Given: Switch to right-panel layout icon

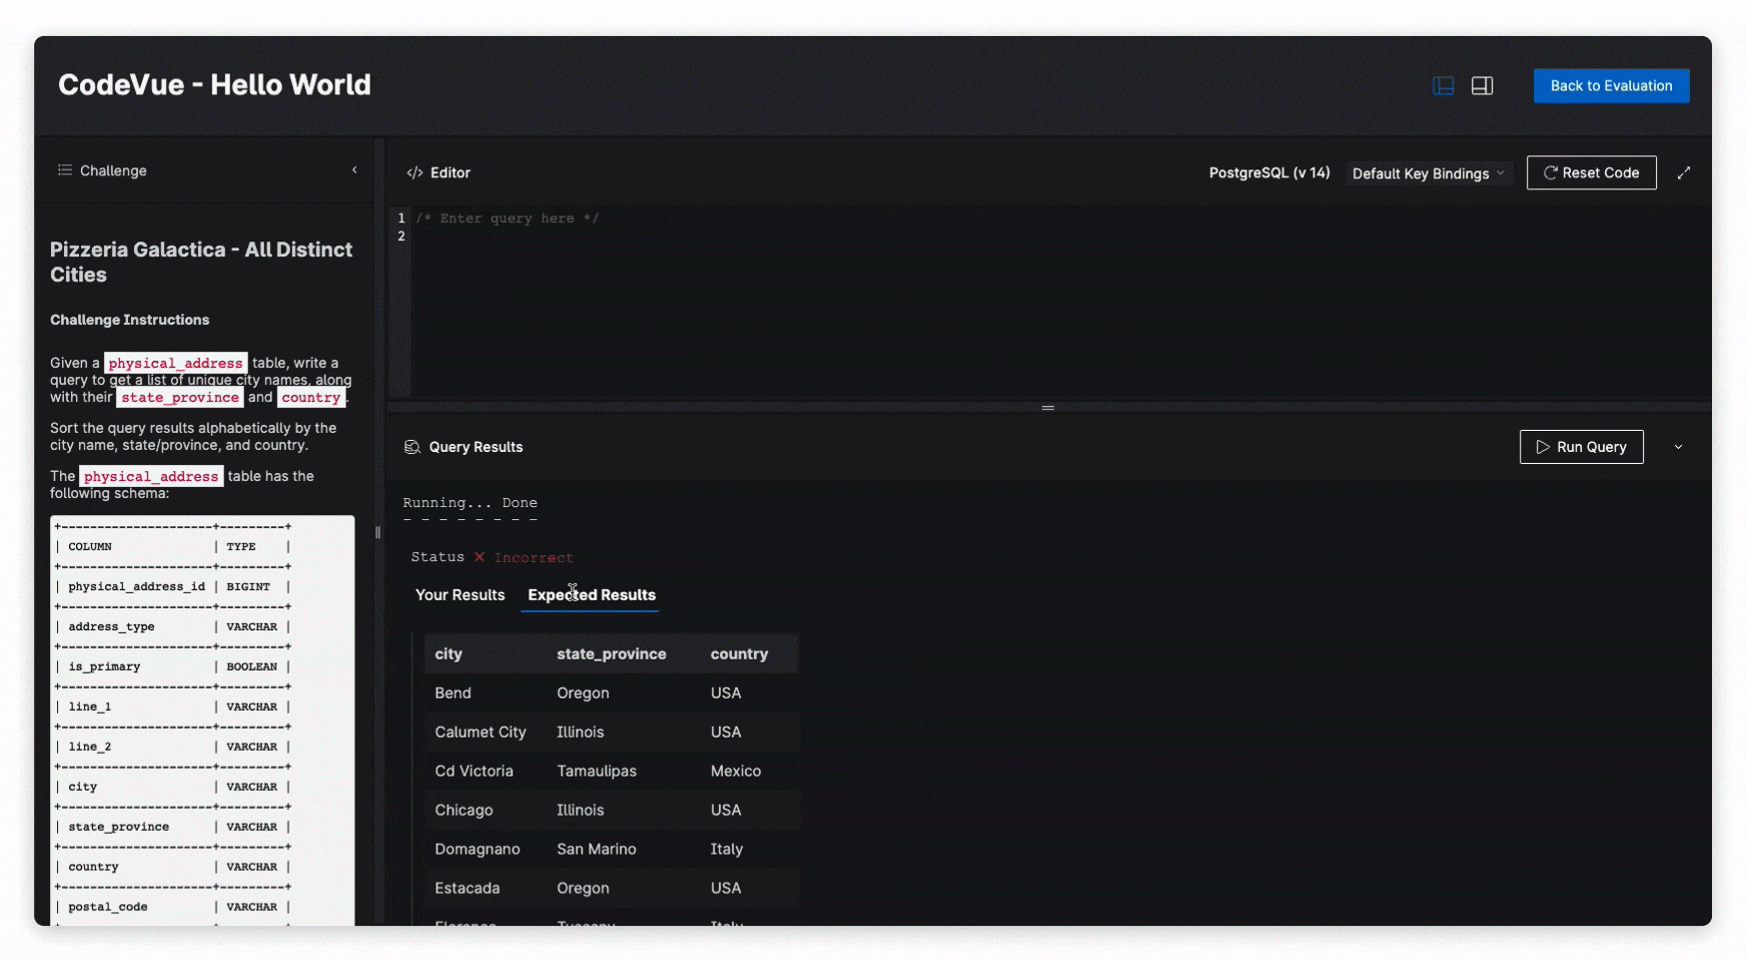Looking at the screenshot, I should [x=1482, y=86].
